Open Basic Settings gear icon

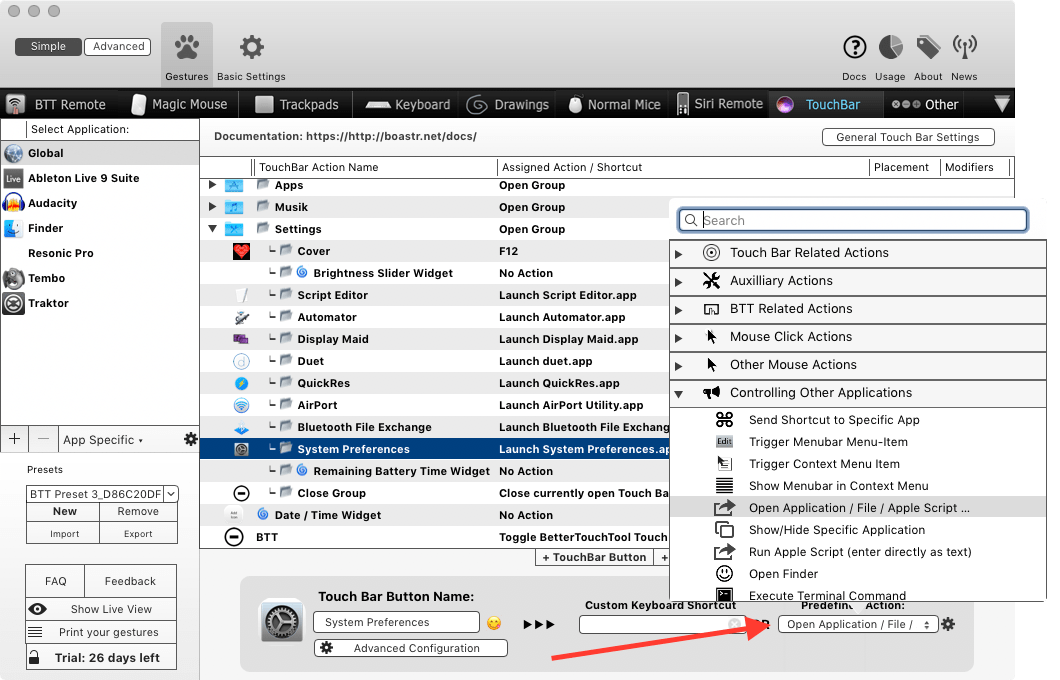point(251,48)
